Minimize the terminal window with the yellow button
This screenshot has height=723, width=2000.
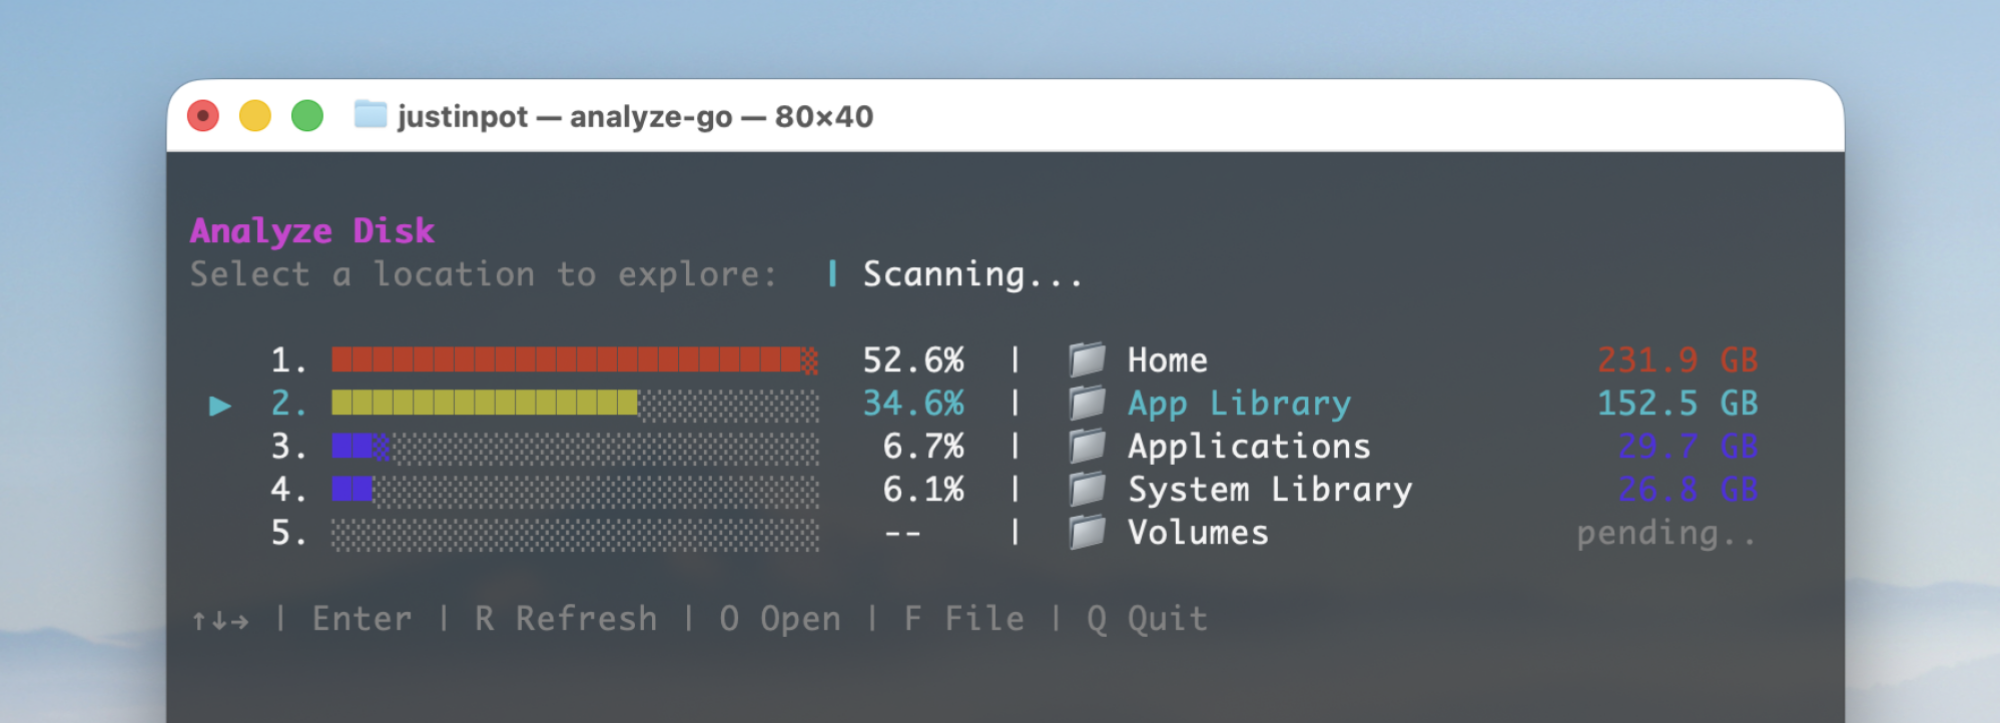pos(255,116)
